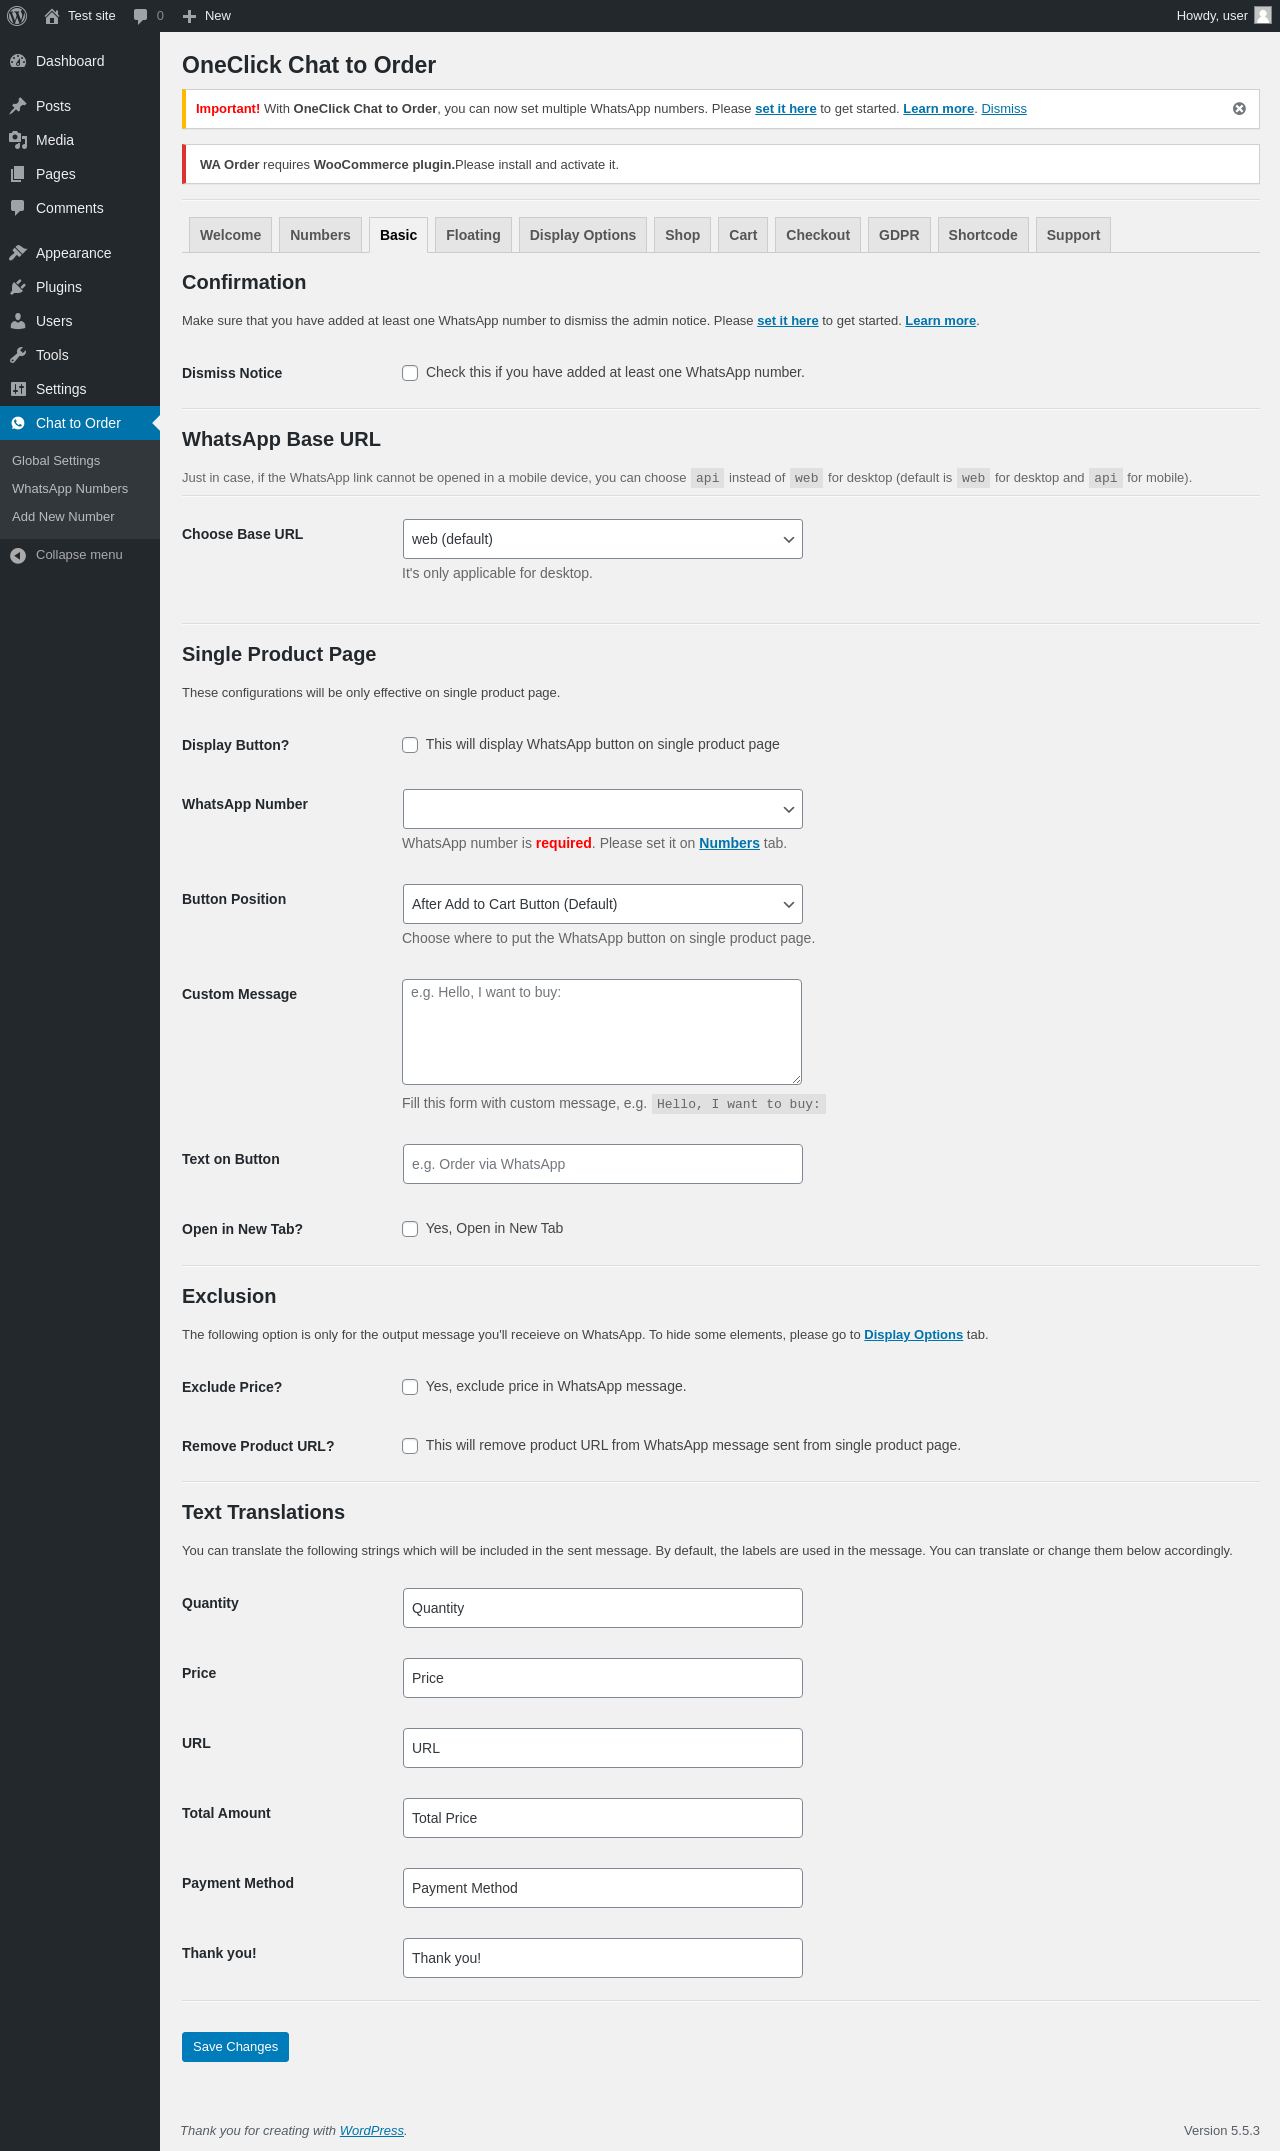Select the Basic tab
The image size is (1280, 2151).
(x=399, y=235)
